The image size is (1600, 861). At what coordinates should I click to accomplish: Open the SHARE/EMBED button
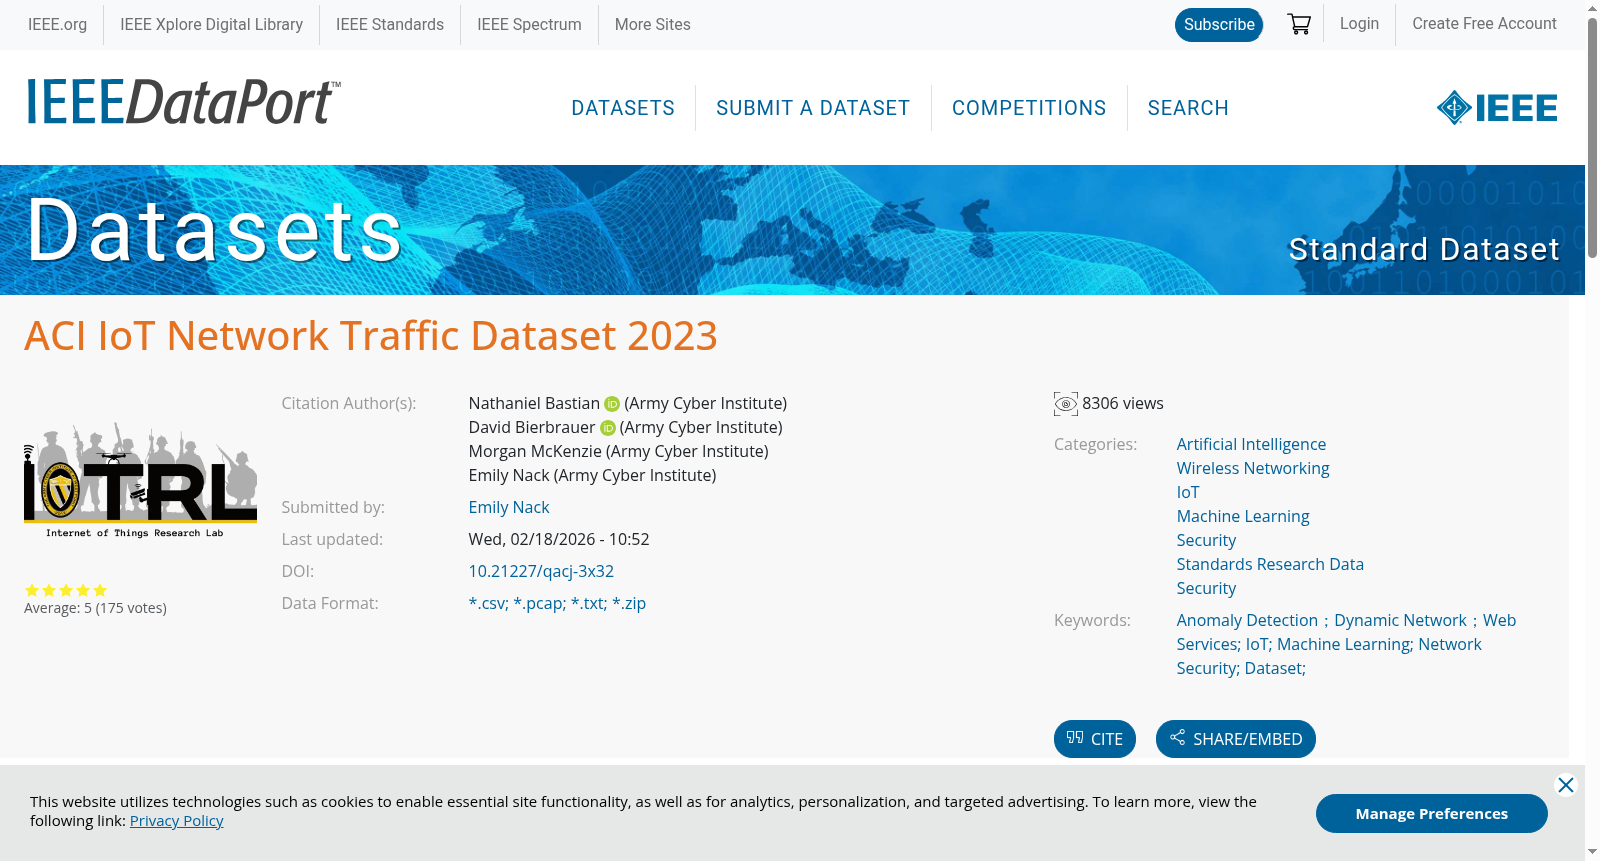[1236, 739]
